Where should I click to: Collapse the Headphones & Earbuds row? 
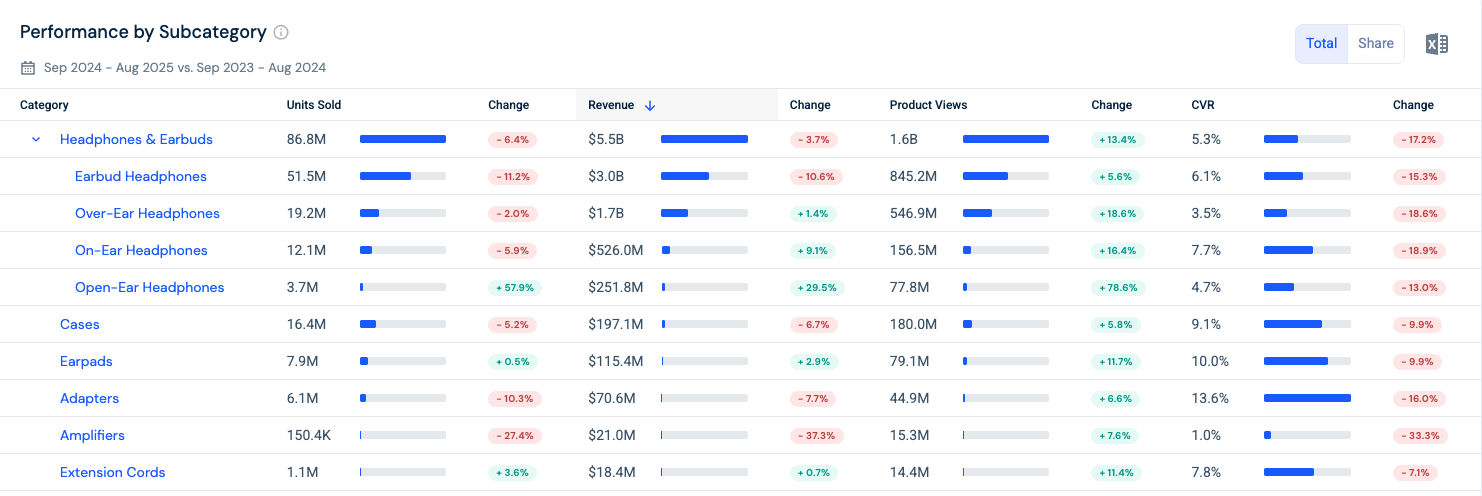[36, 140]
